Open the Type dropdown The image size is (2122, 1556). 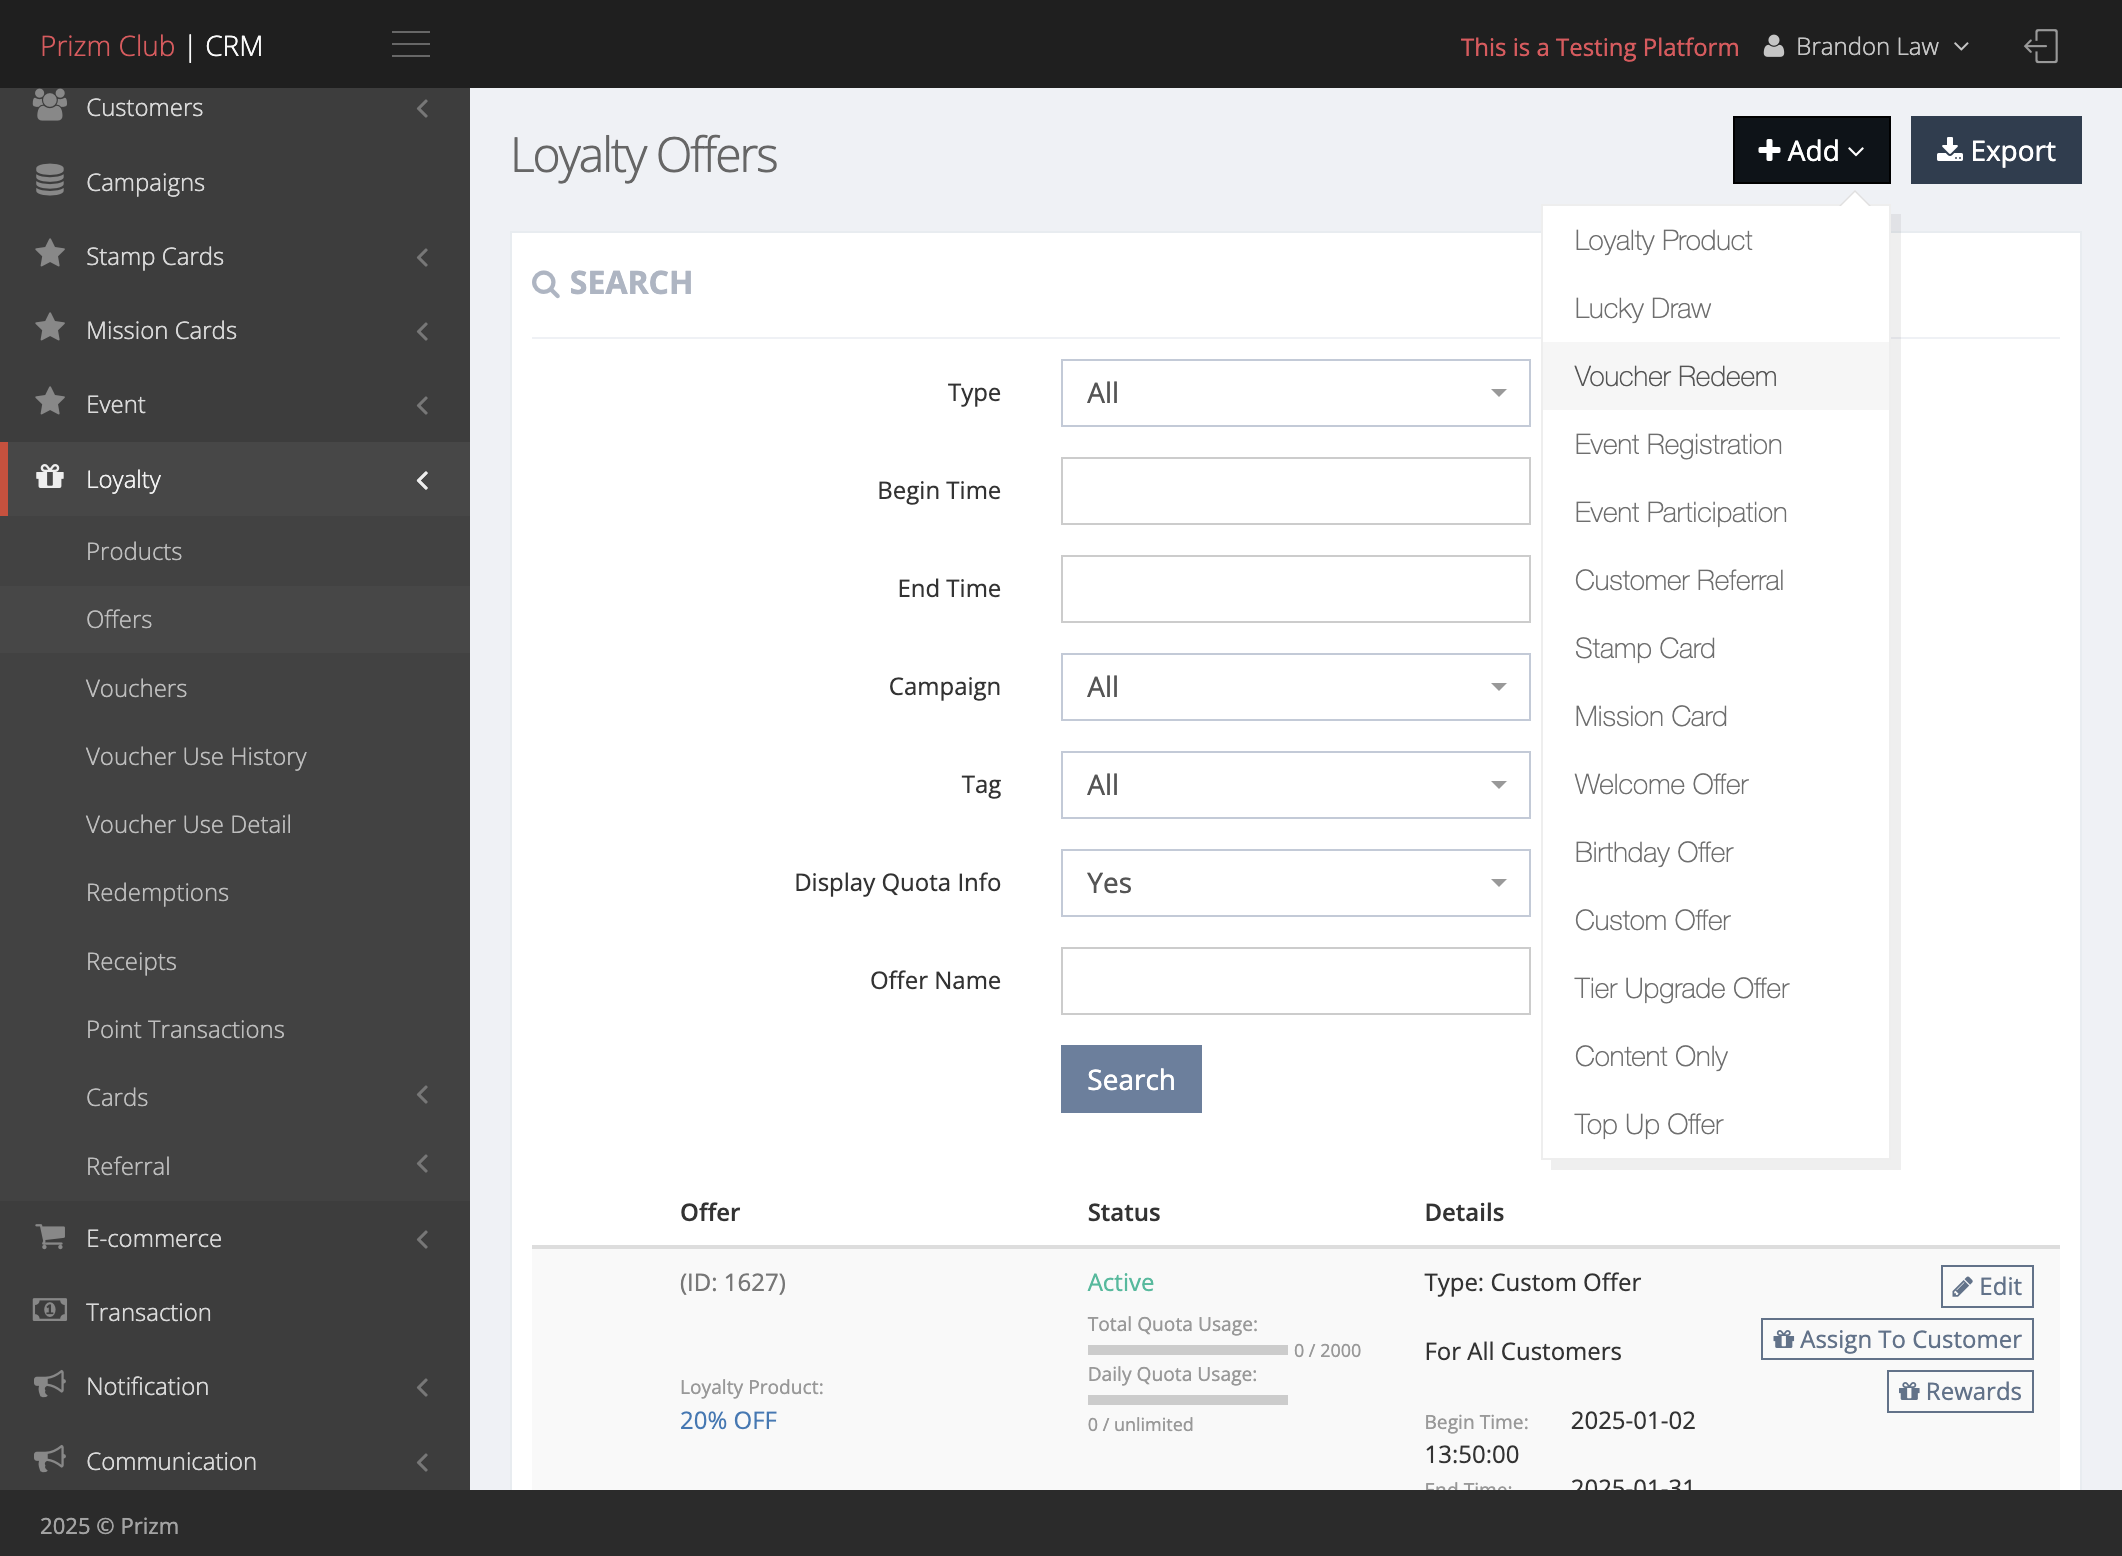pos(1295,393)
